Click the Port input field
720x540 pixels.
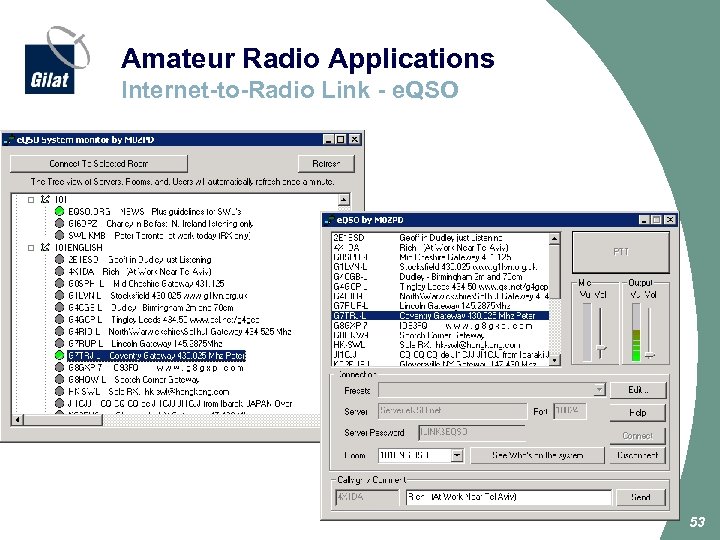pyautogui.click(x=569, y=411)
